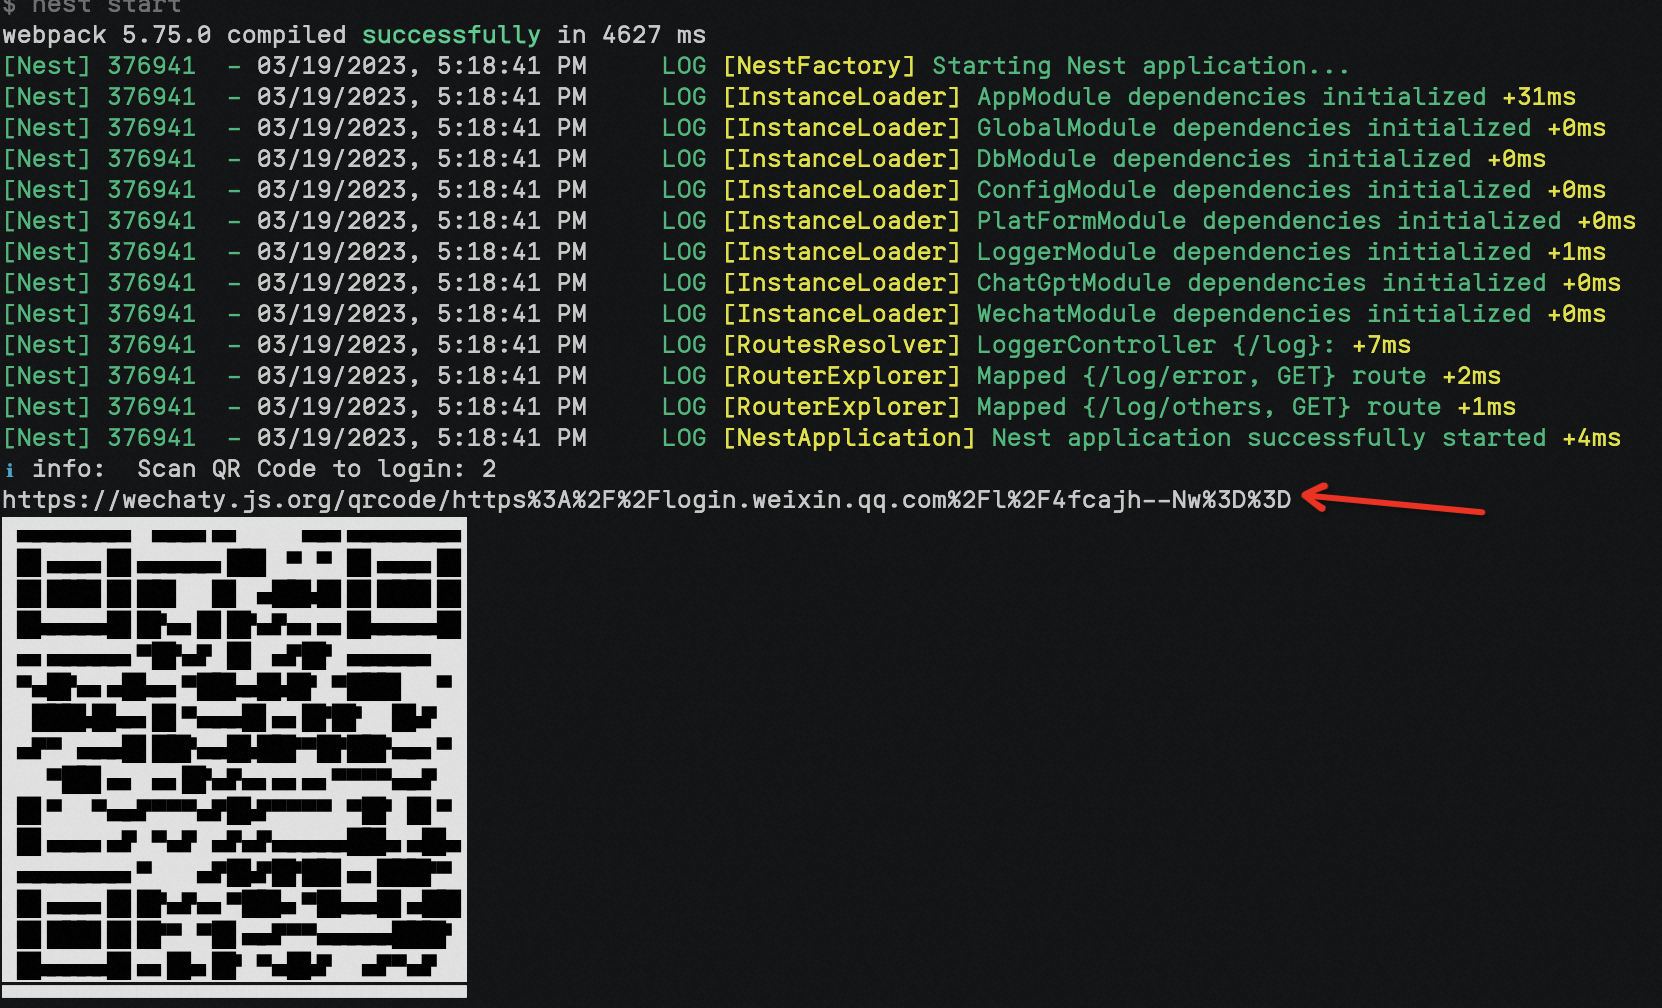
Task: Click 'WechatModule dependencies initialized' log text
Action: point(1254,314)
